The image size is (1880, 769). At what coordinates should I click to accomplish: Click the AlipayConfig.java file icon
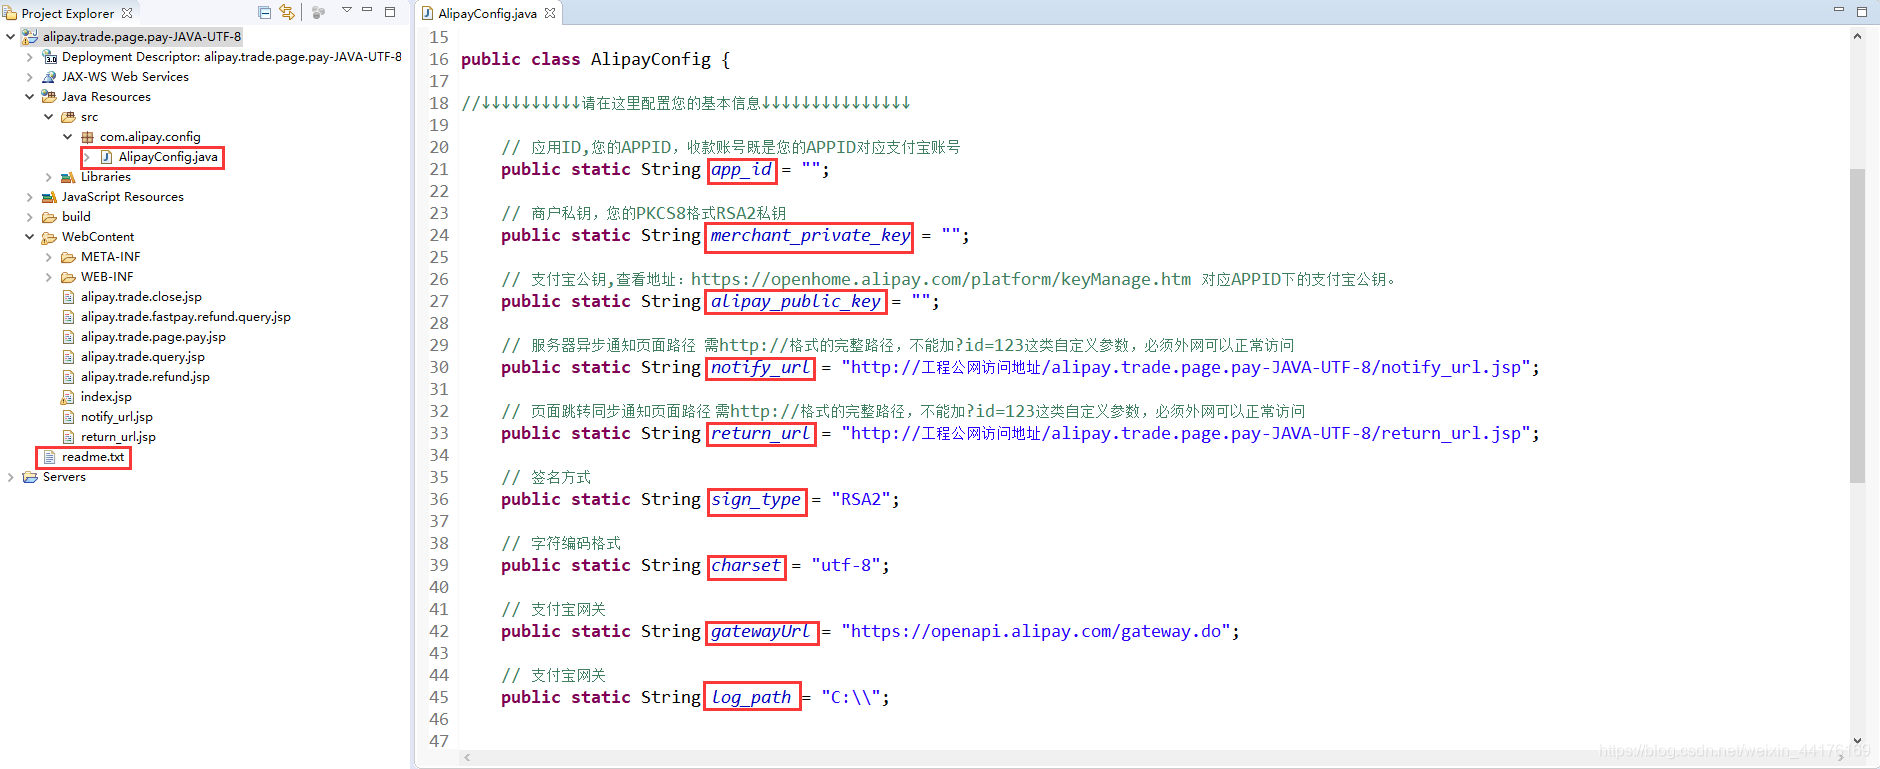point(106,157)
